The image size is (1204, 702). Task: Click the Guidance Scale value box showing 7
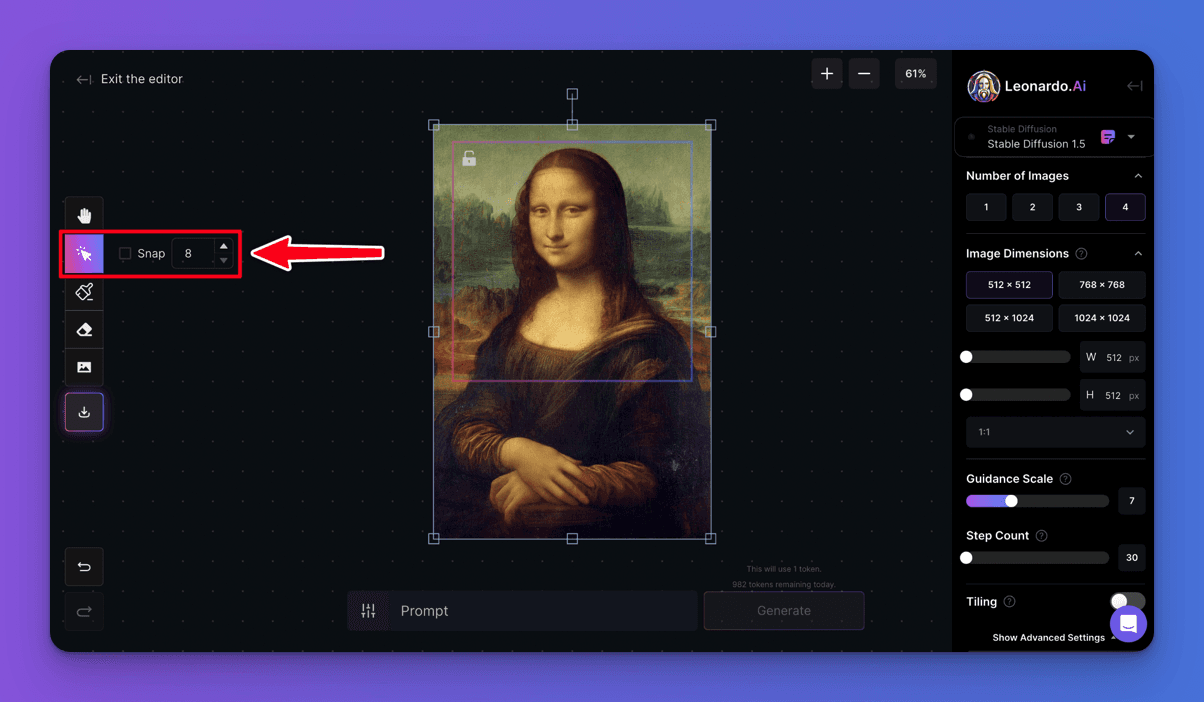(1132, 501)
